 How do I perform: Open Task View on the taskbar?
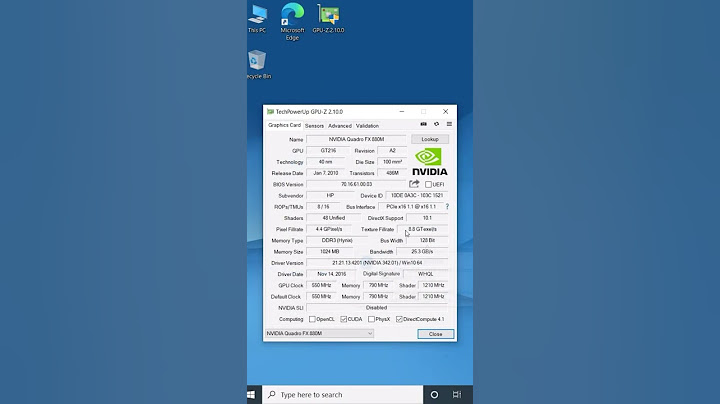click(456, 394)
